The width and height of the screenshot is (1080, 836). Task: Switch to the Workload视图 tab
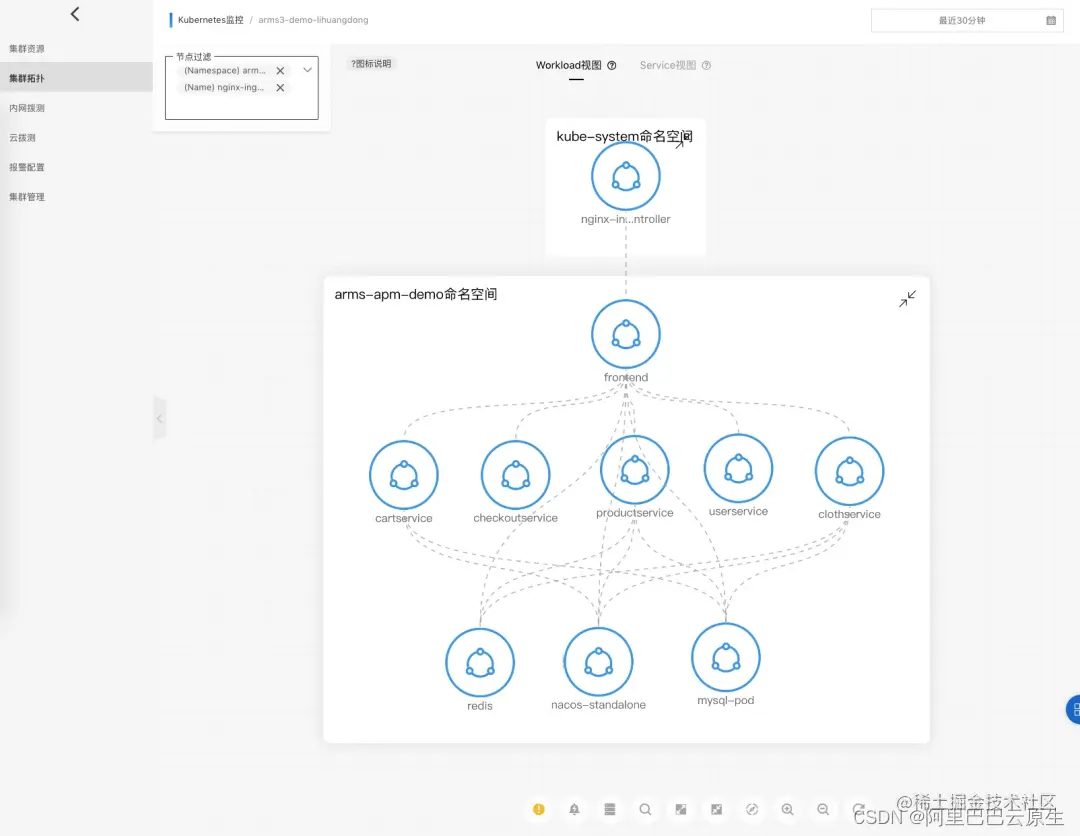pyautogui.click(x=568, y=65)
